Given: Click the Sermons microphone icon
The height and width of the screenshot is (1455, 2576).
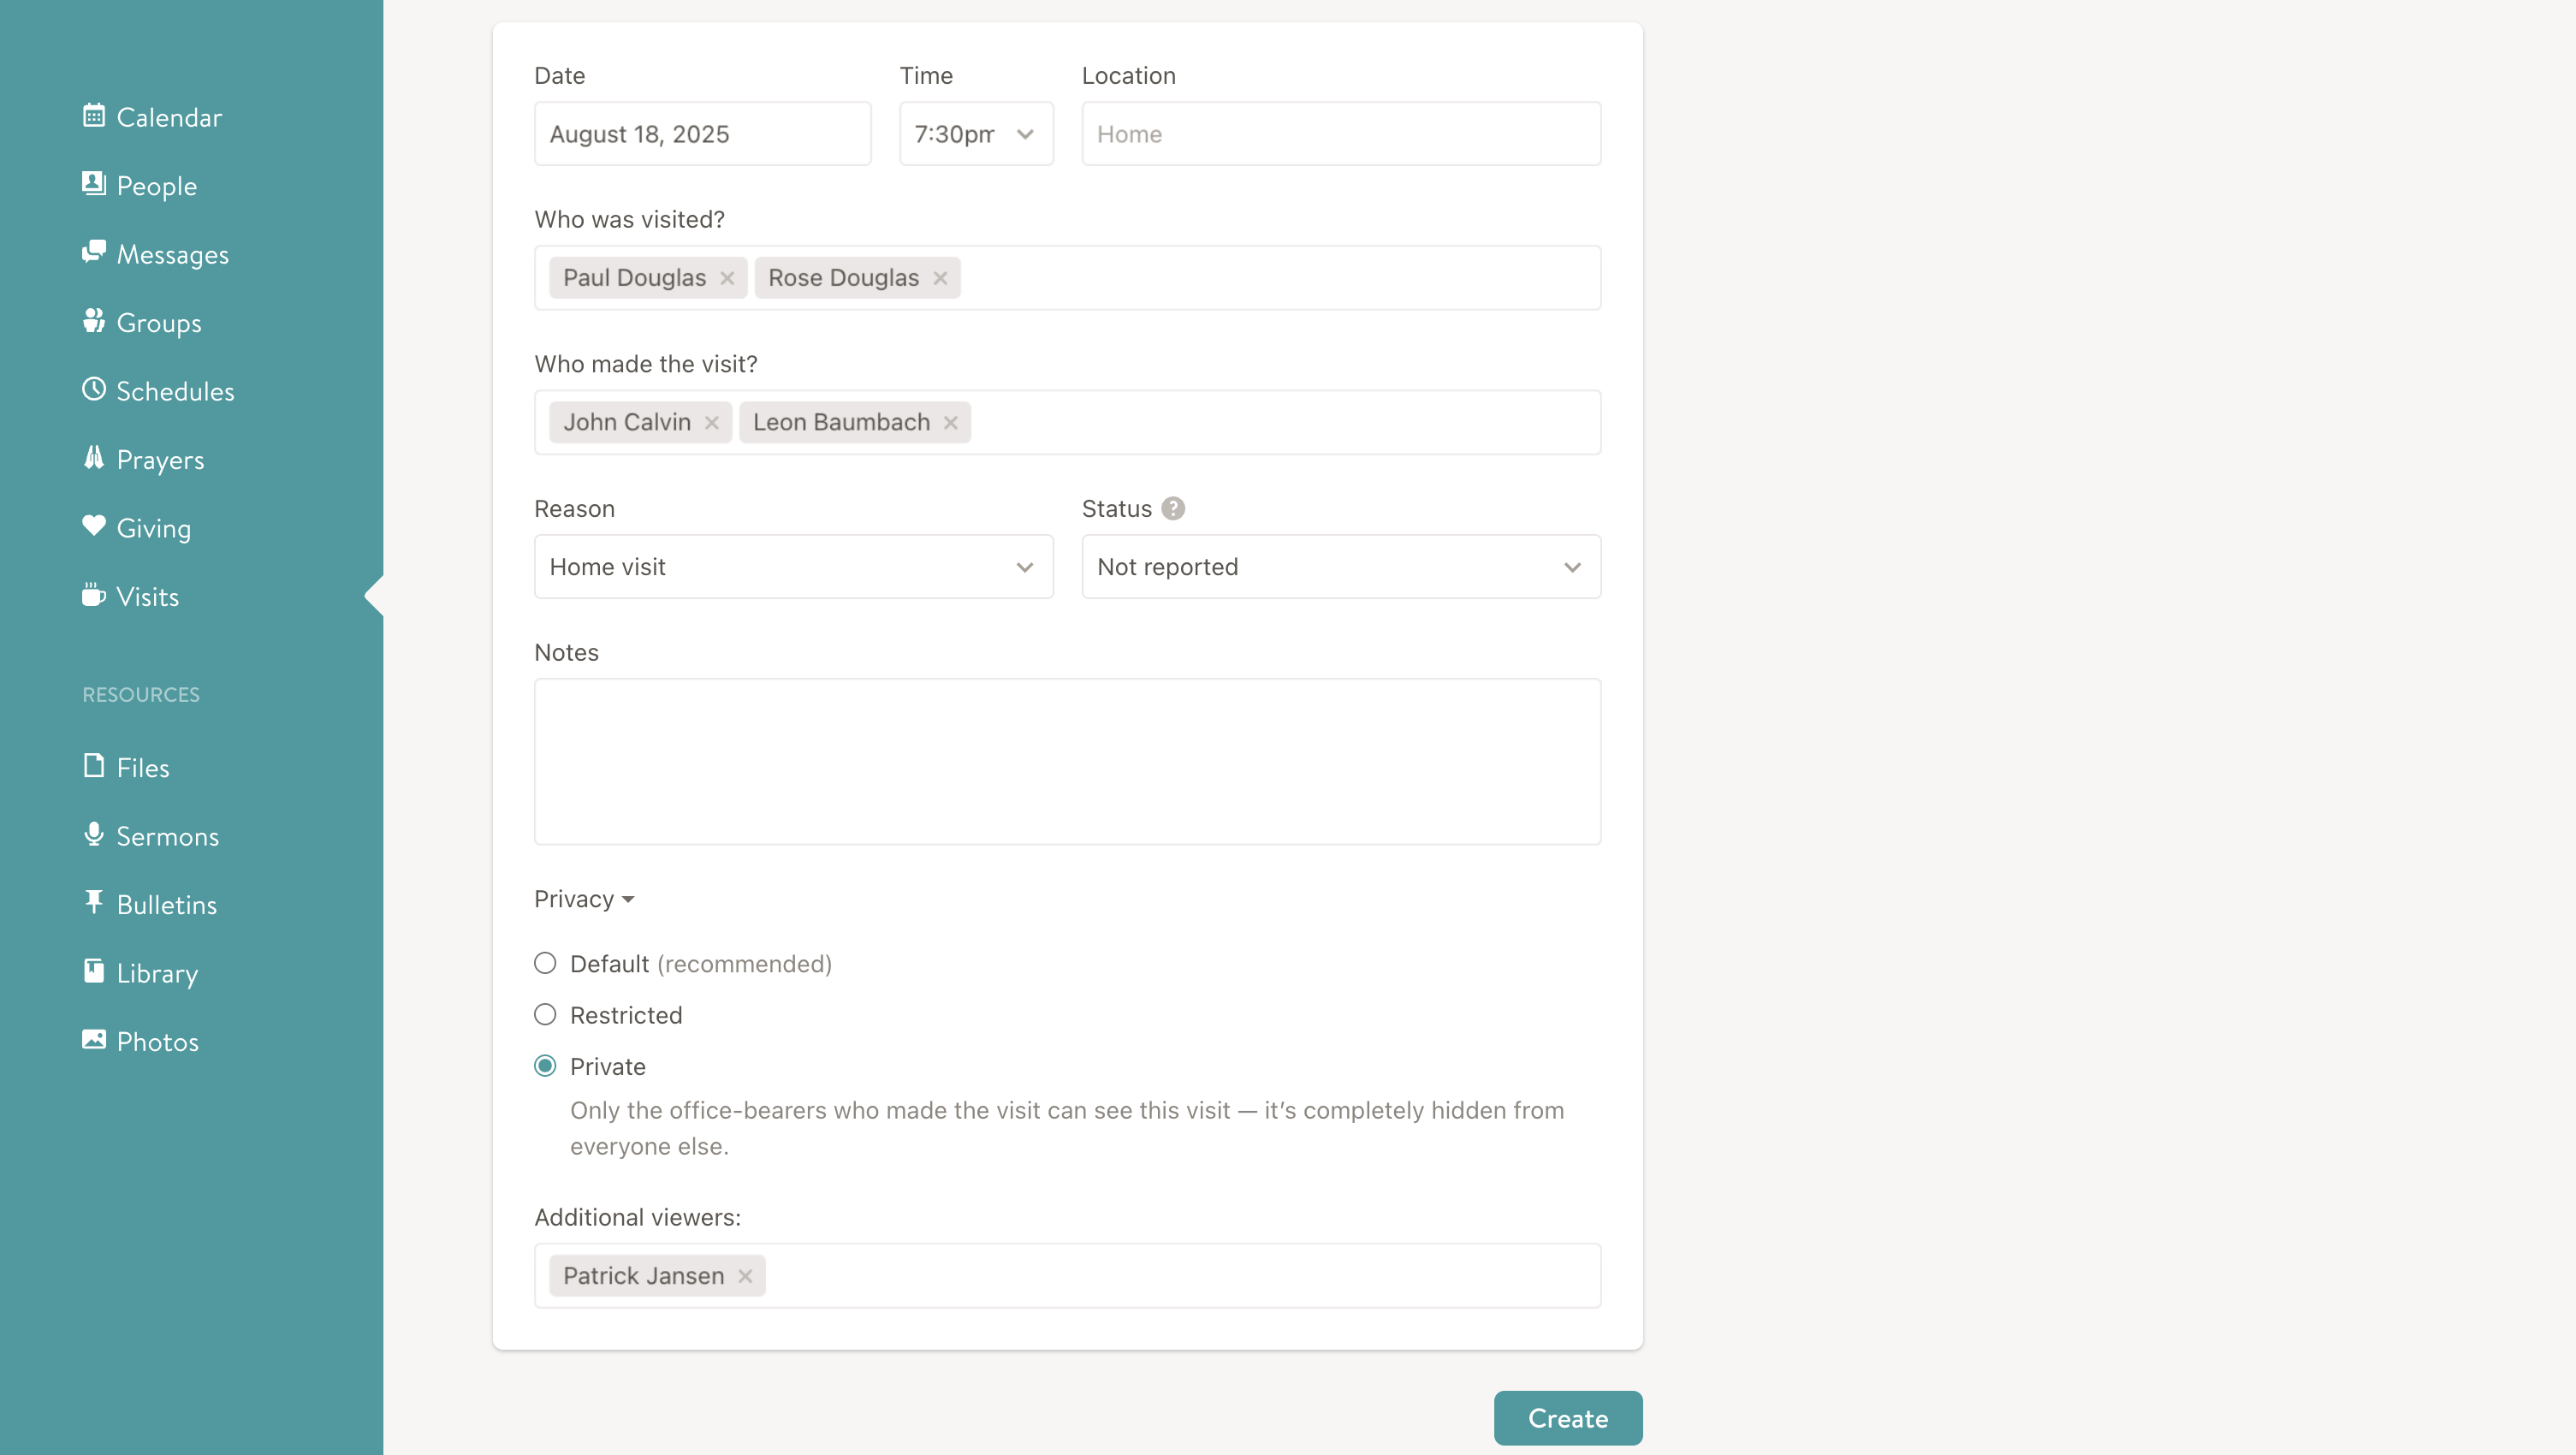Looking at the screenshot, I should click(94, 834).
